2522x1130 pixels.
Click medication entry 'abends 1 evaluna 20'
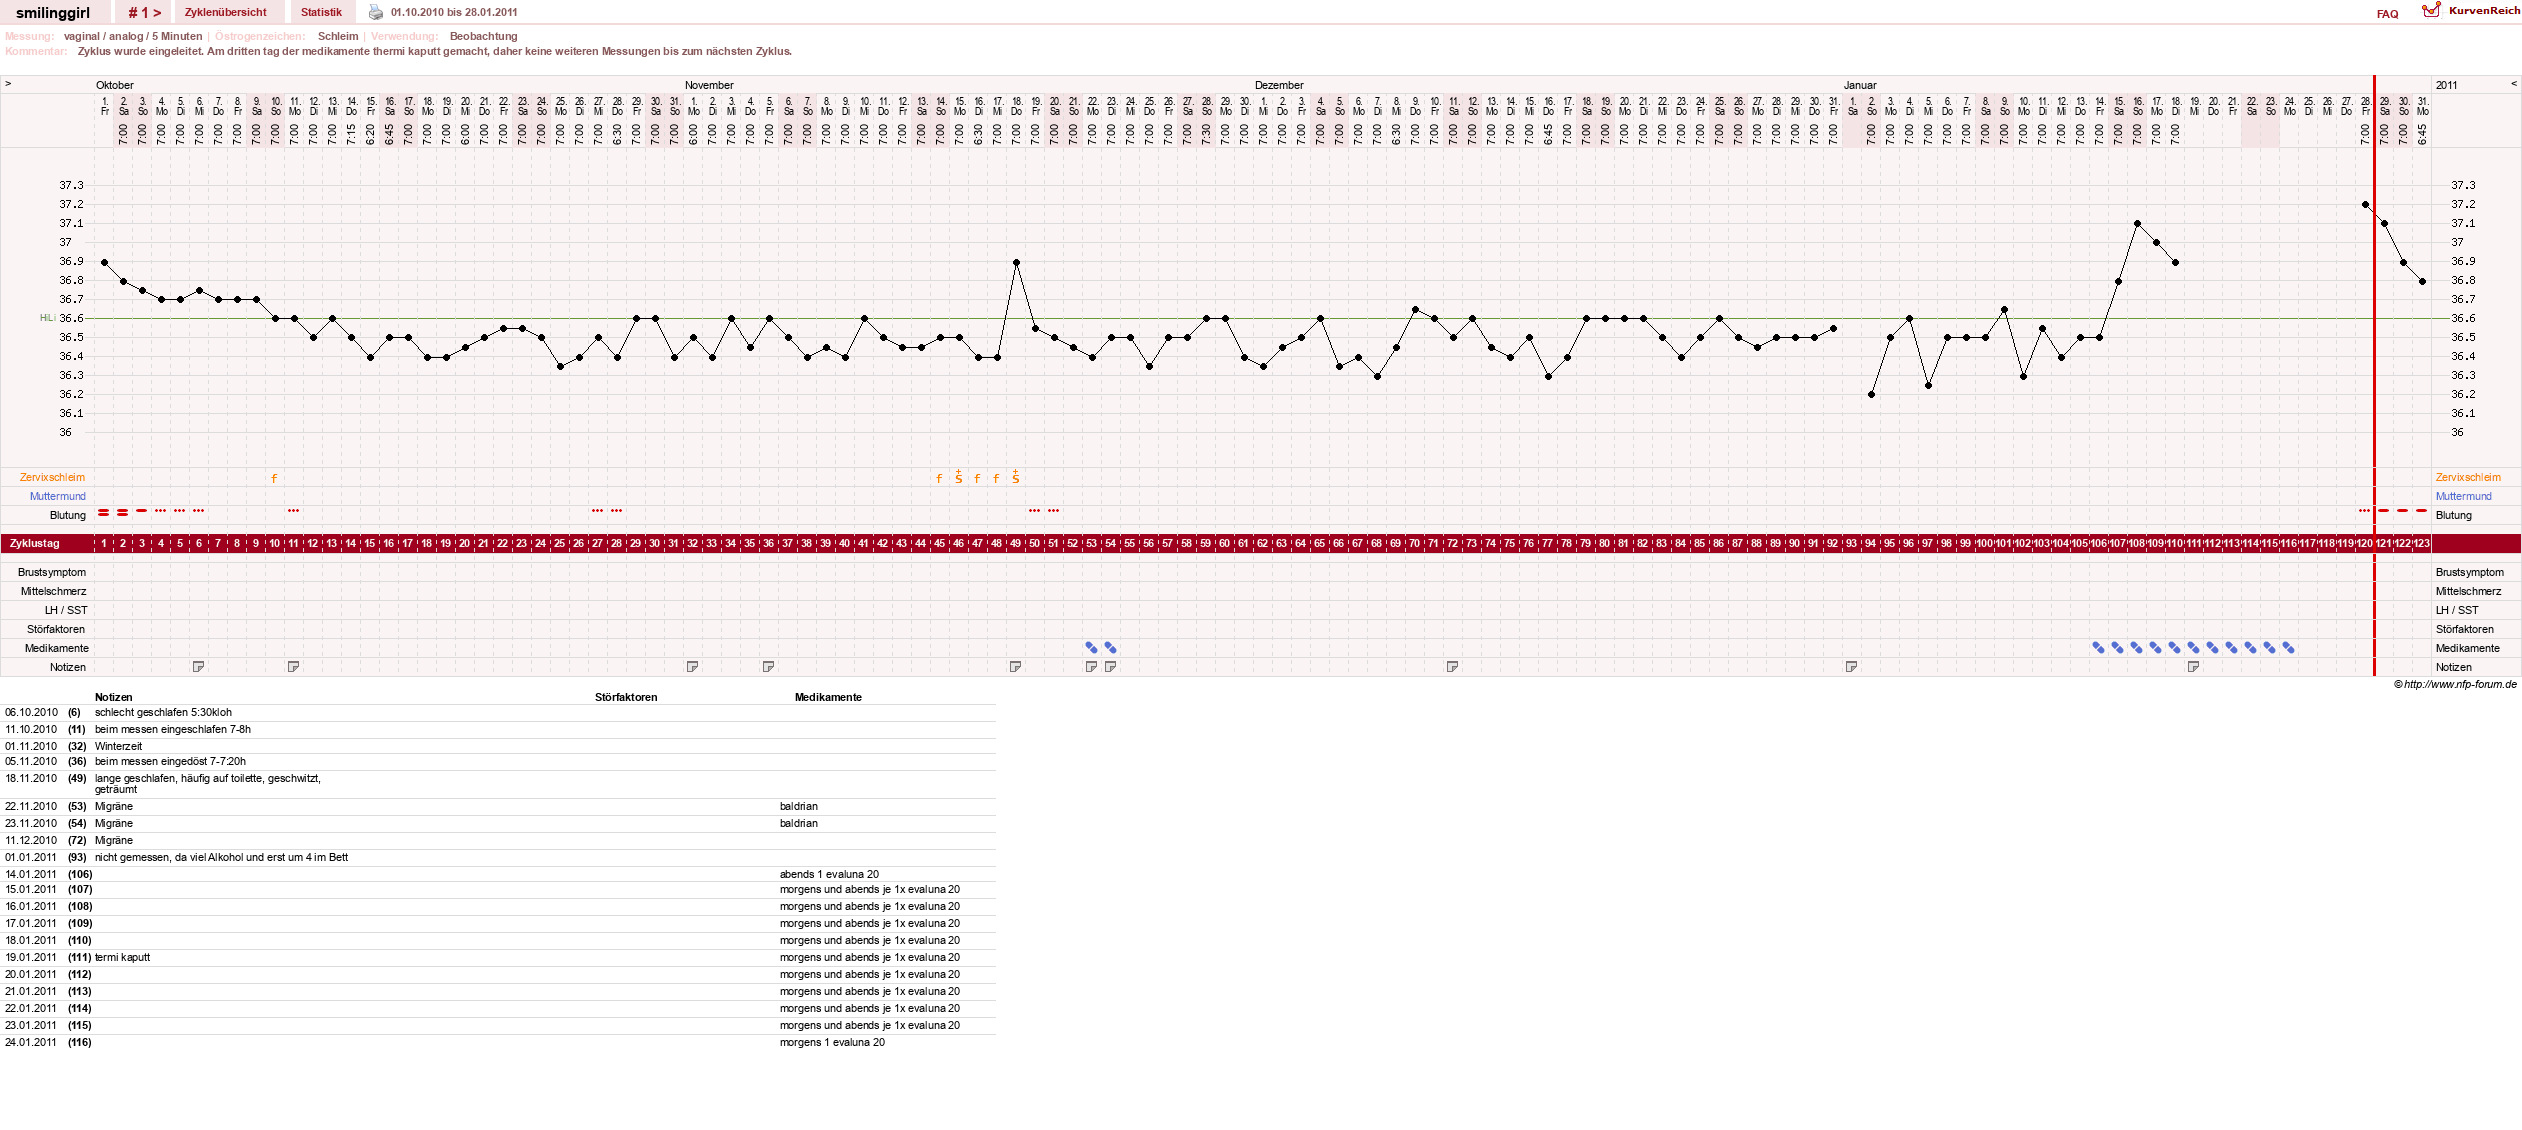829,874
